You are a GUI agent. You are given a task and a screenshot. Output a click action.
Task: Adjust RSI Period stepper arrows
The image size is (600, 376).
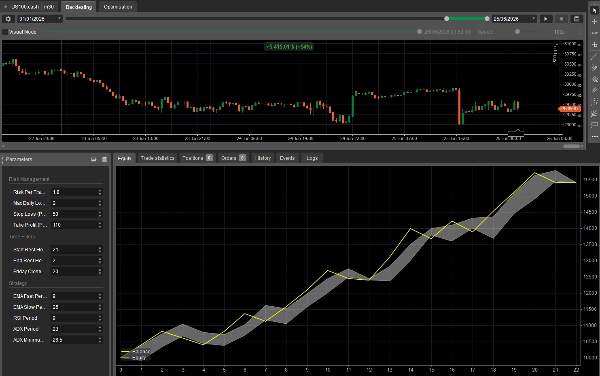click(x=100, y=318)
